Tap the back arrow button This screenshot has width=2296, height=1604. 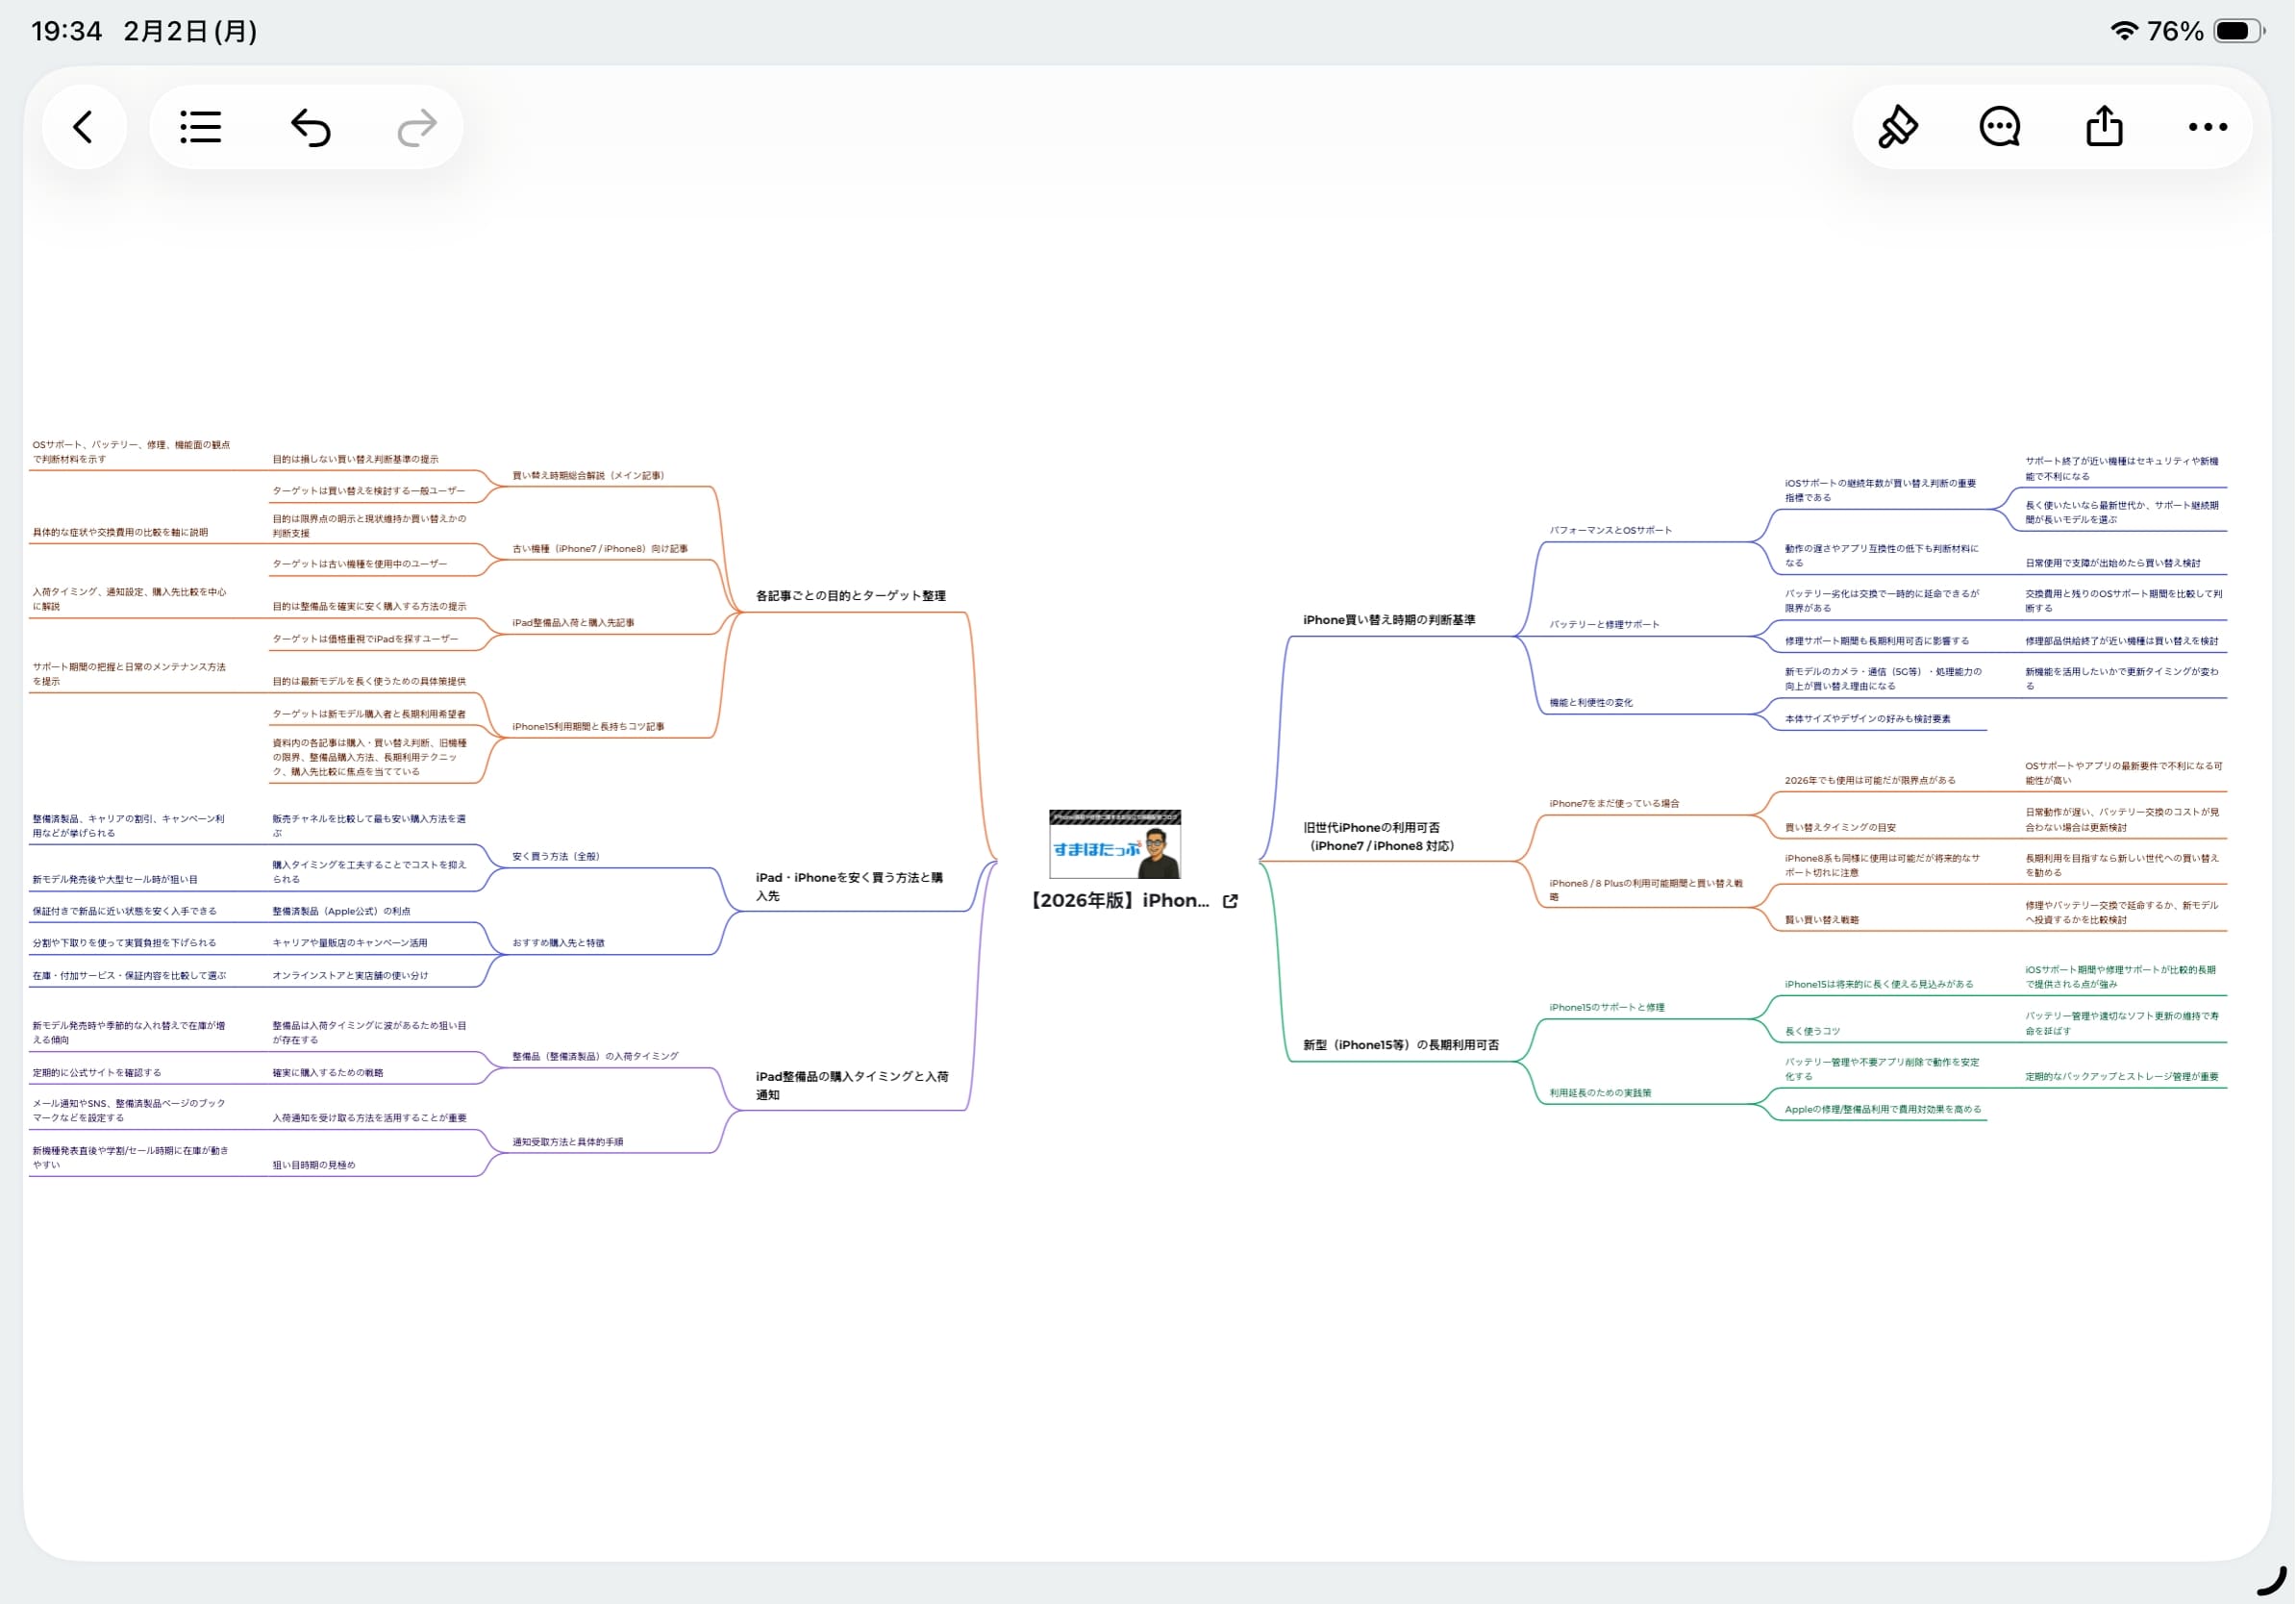pos(83,127)
